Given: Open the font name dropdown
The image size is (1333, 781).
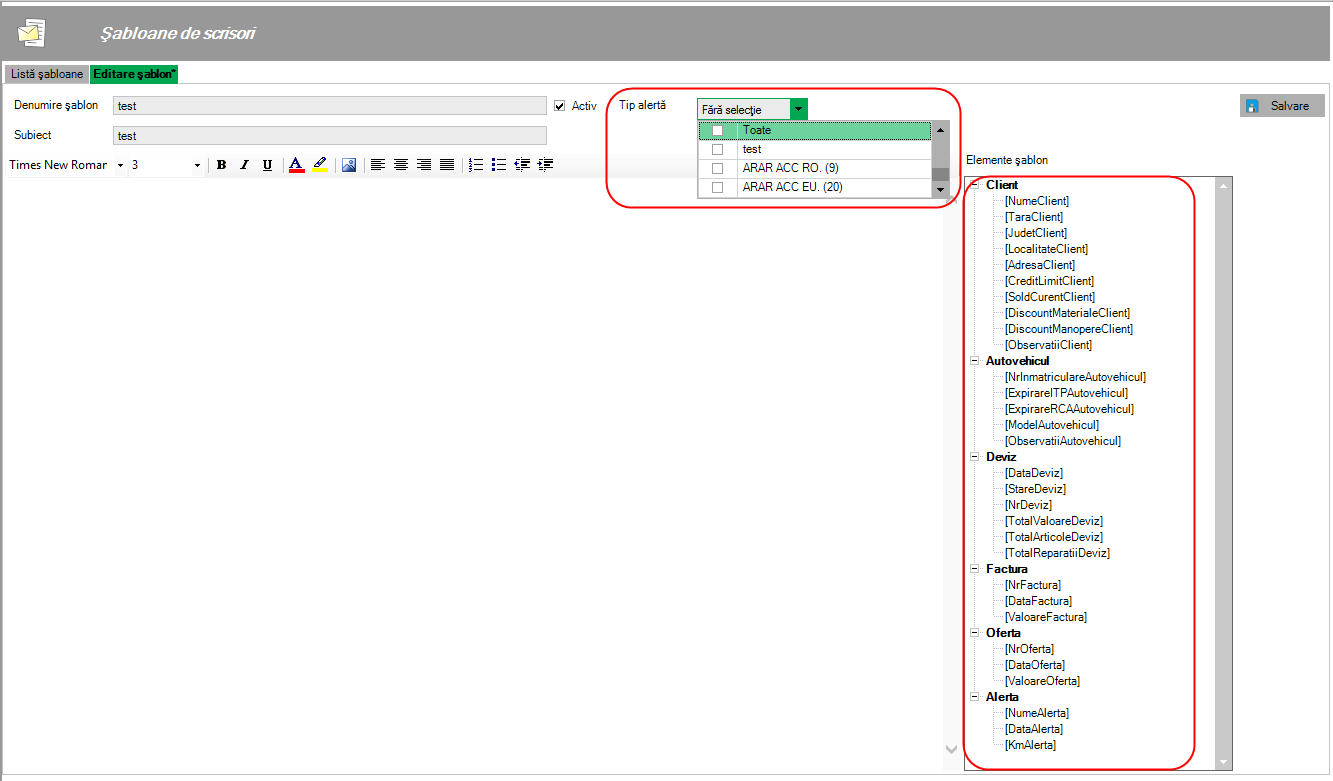Looking at the screenshot, I should 120,165.
